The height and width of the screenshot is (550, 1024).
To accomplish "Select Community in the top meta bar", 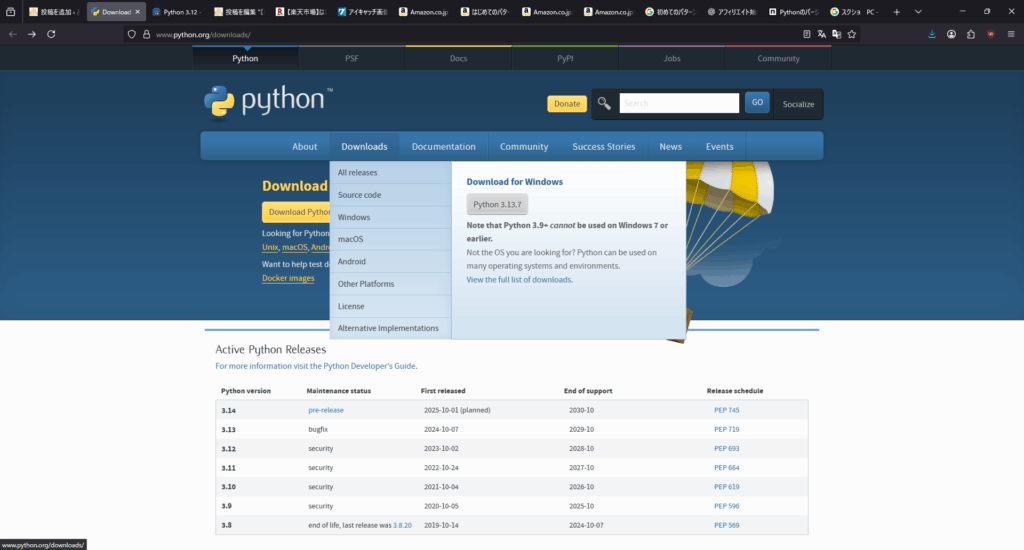I will pyautogui.click(x=778, y=58).
